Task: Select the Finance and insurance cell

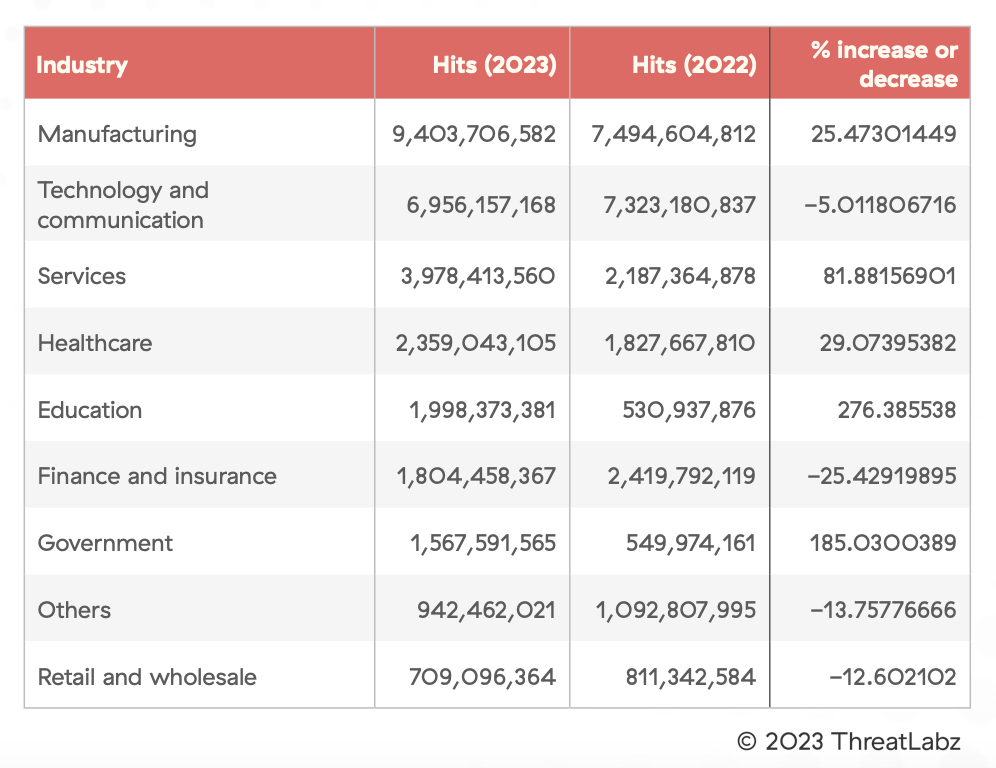Action: (x=157, y=476)
